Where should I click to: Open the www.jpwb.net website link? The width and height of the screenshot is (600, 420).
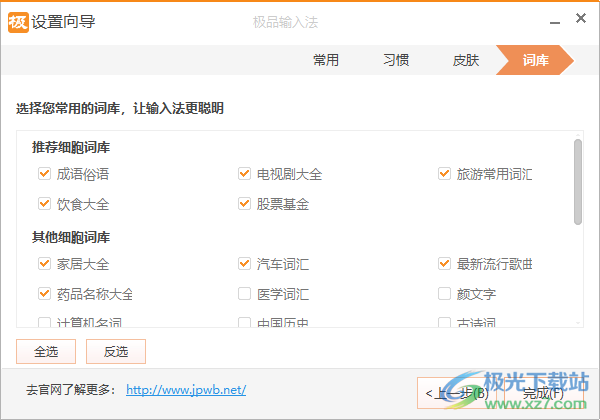pos(186,390)
